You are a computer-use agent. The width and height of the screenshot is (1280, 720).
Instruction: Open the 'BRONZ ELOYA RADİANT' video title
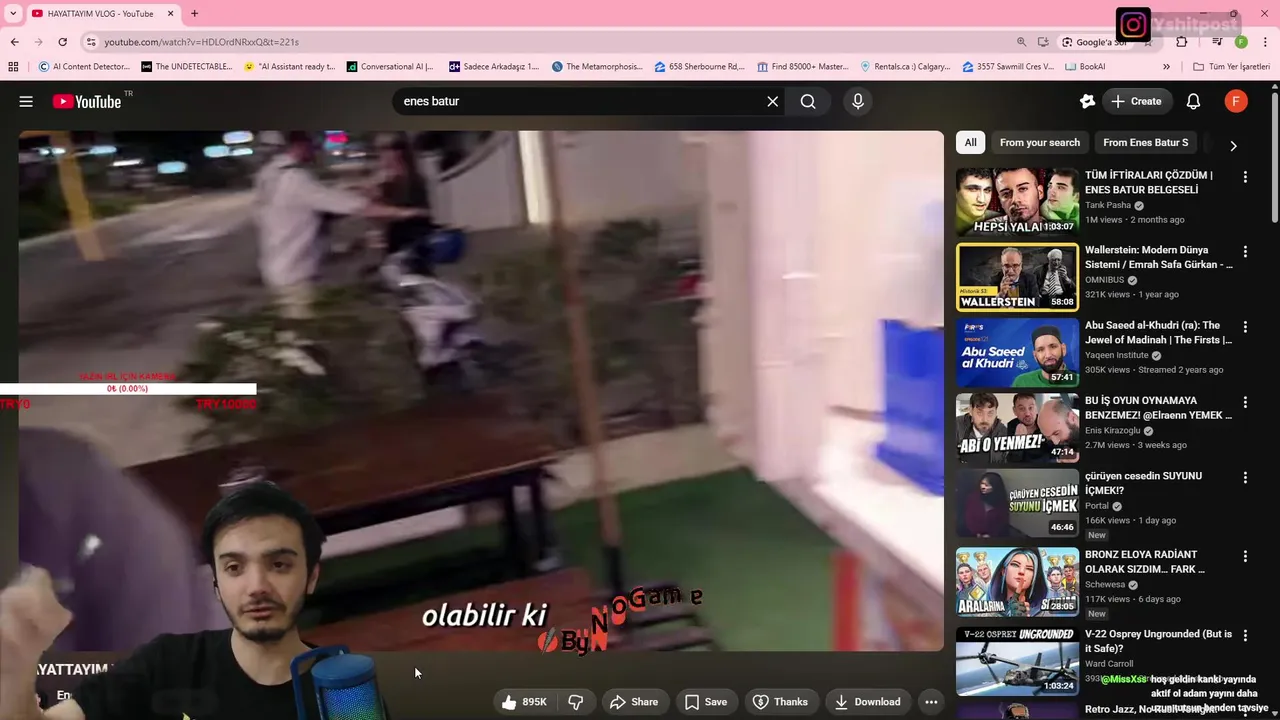coord(1145,562)
